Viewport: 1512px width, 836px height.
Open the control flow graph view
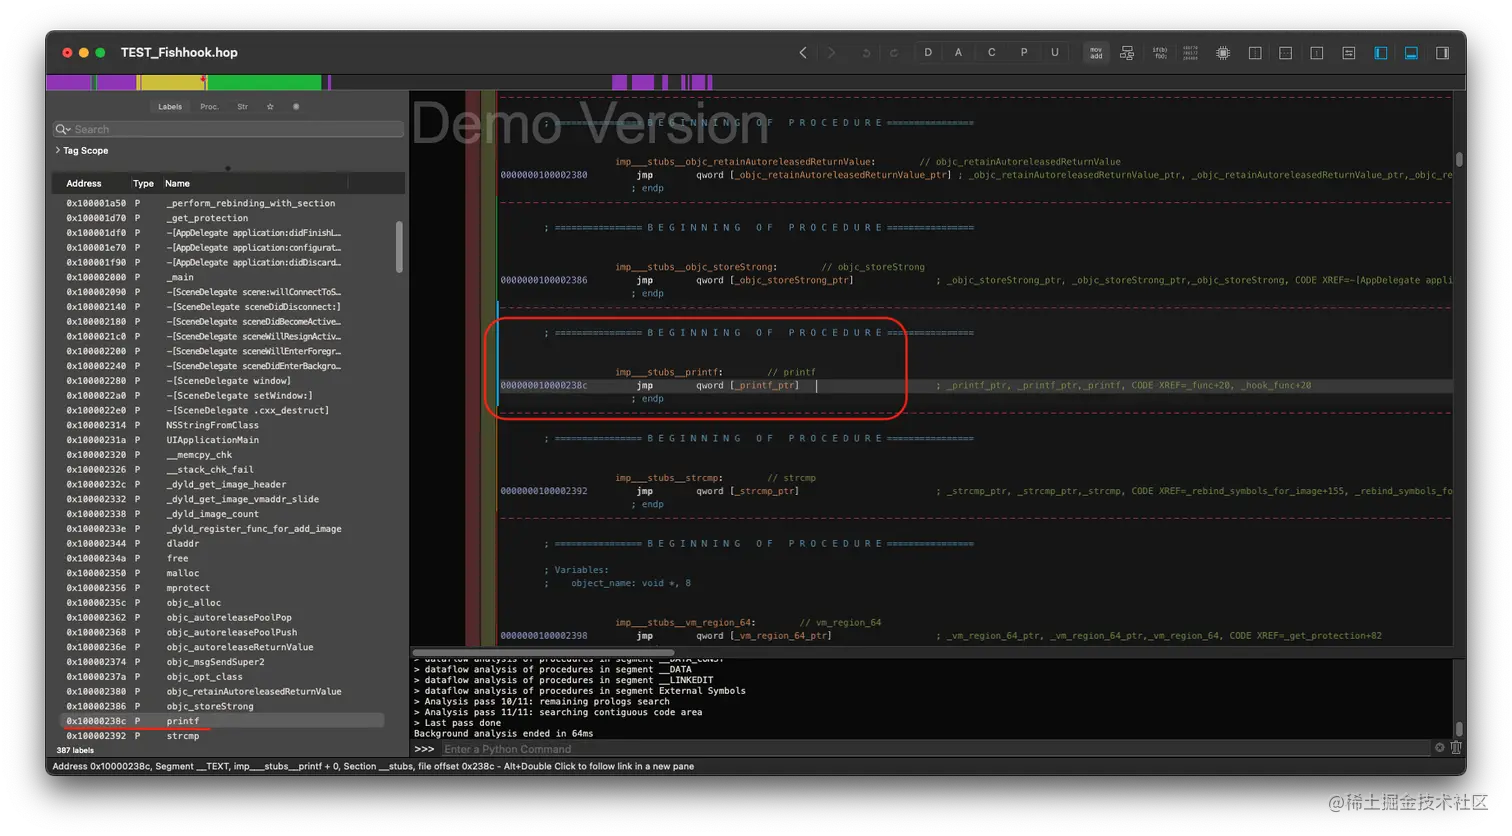tap(1127, 53)
